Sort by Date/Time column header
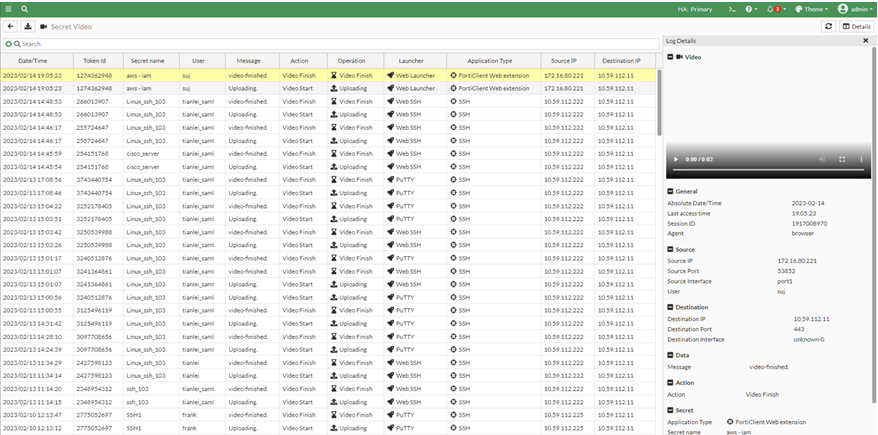 click(32, 60)
